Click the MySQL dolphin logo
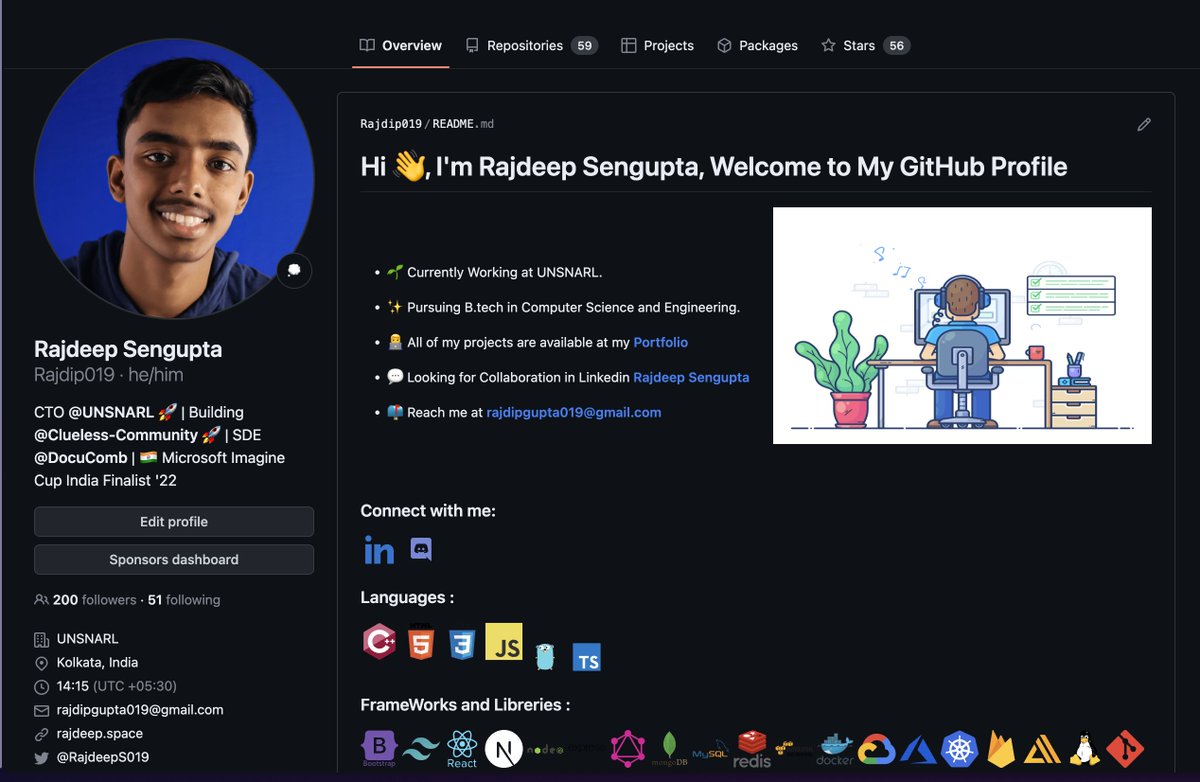The image size is (1200, 782). coord(710,750)
